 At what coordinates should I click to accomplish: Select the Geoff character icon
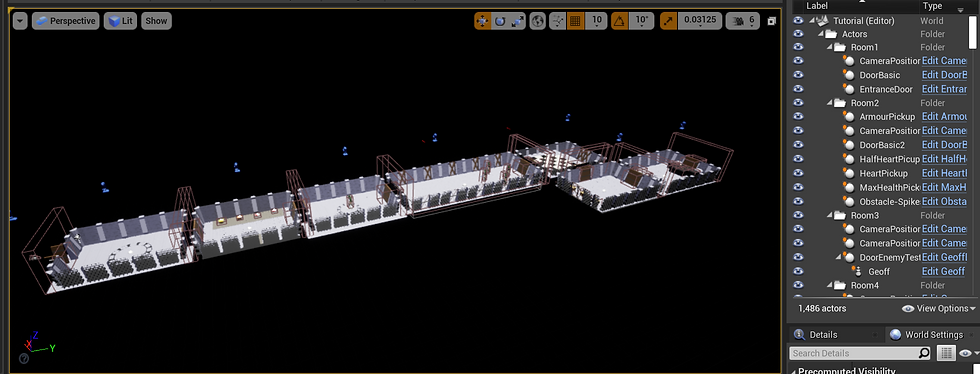(857, 271)
